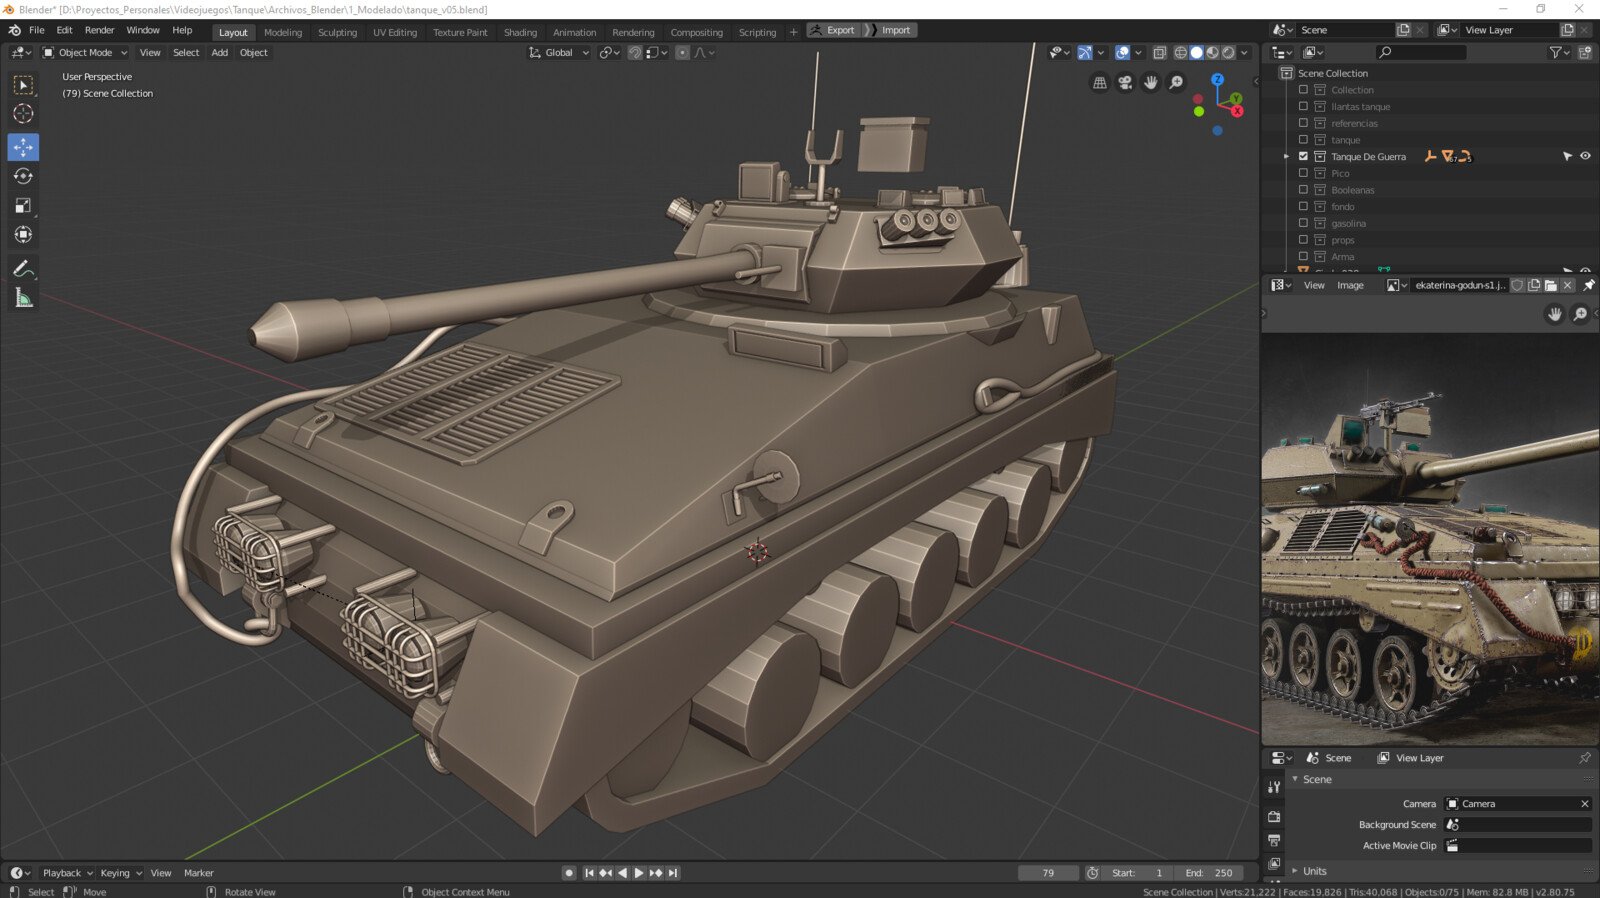1600x898 pixels.
Task: Hide 'Tanque De Guerra' with the eye icon
Action: point(1585,156)
